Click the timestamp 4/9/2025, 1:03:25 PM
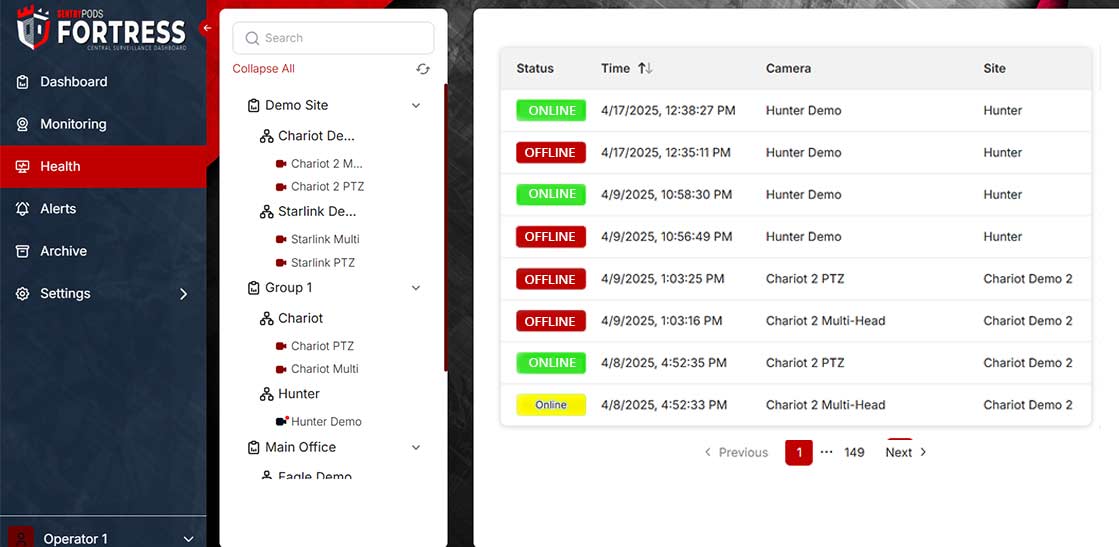The height and width of the screenshot is (547, 1119). tap(662, 279)
